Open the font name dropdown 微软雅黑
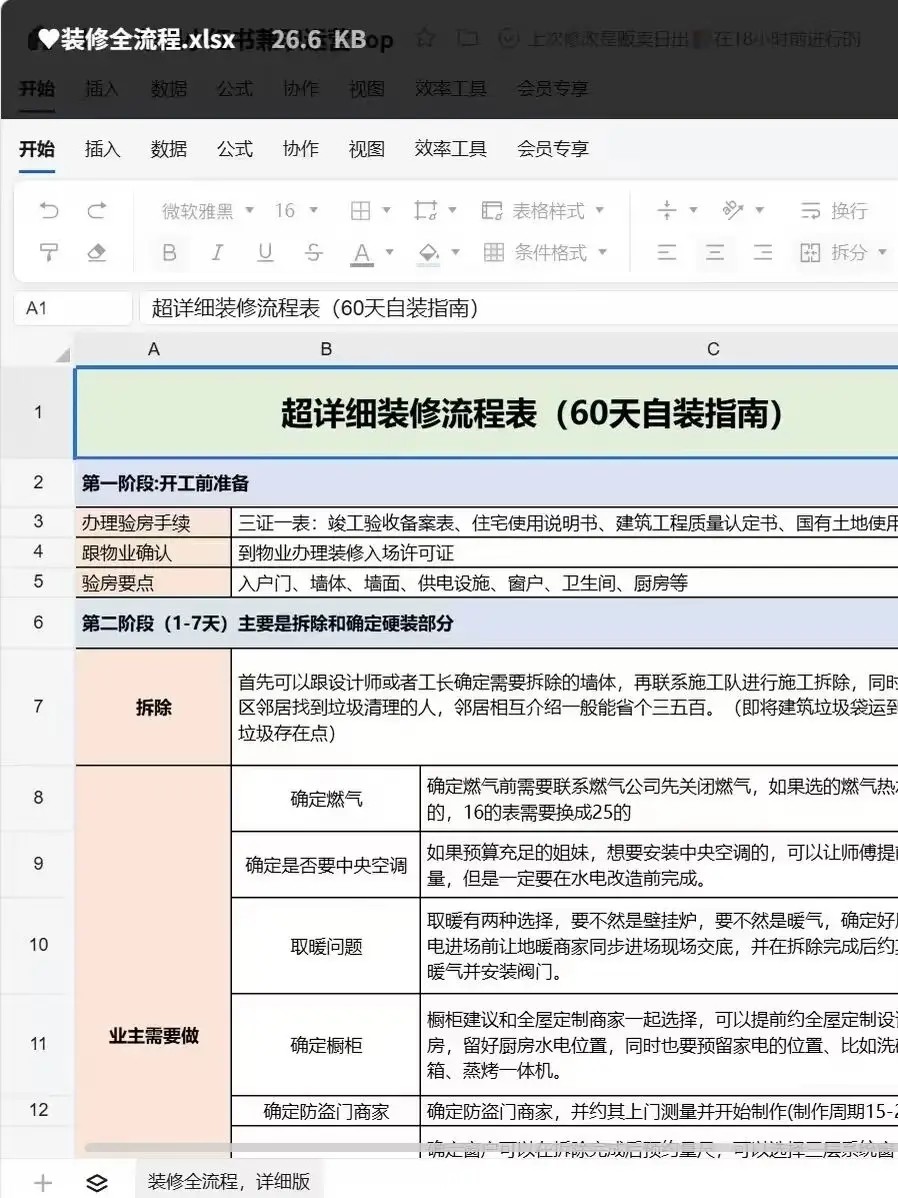 (x=207, y=210)
